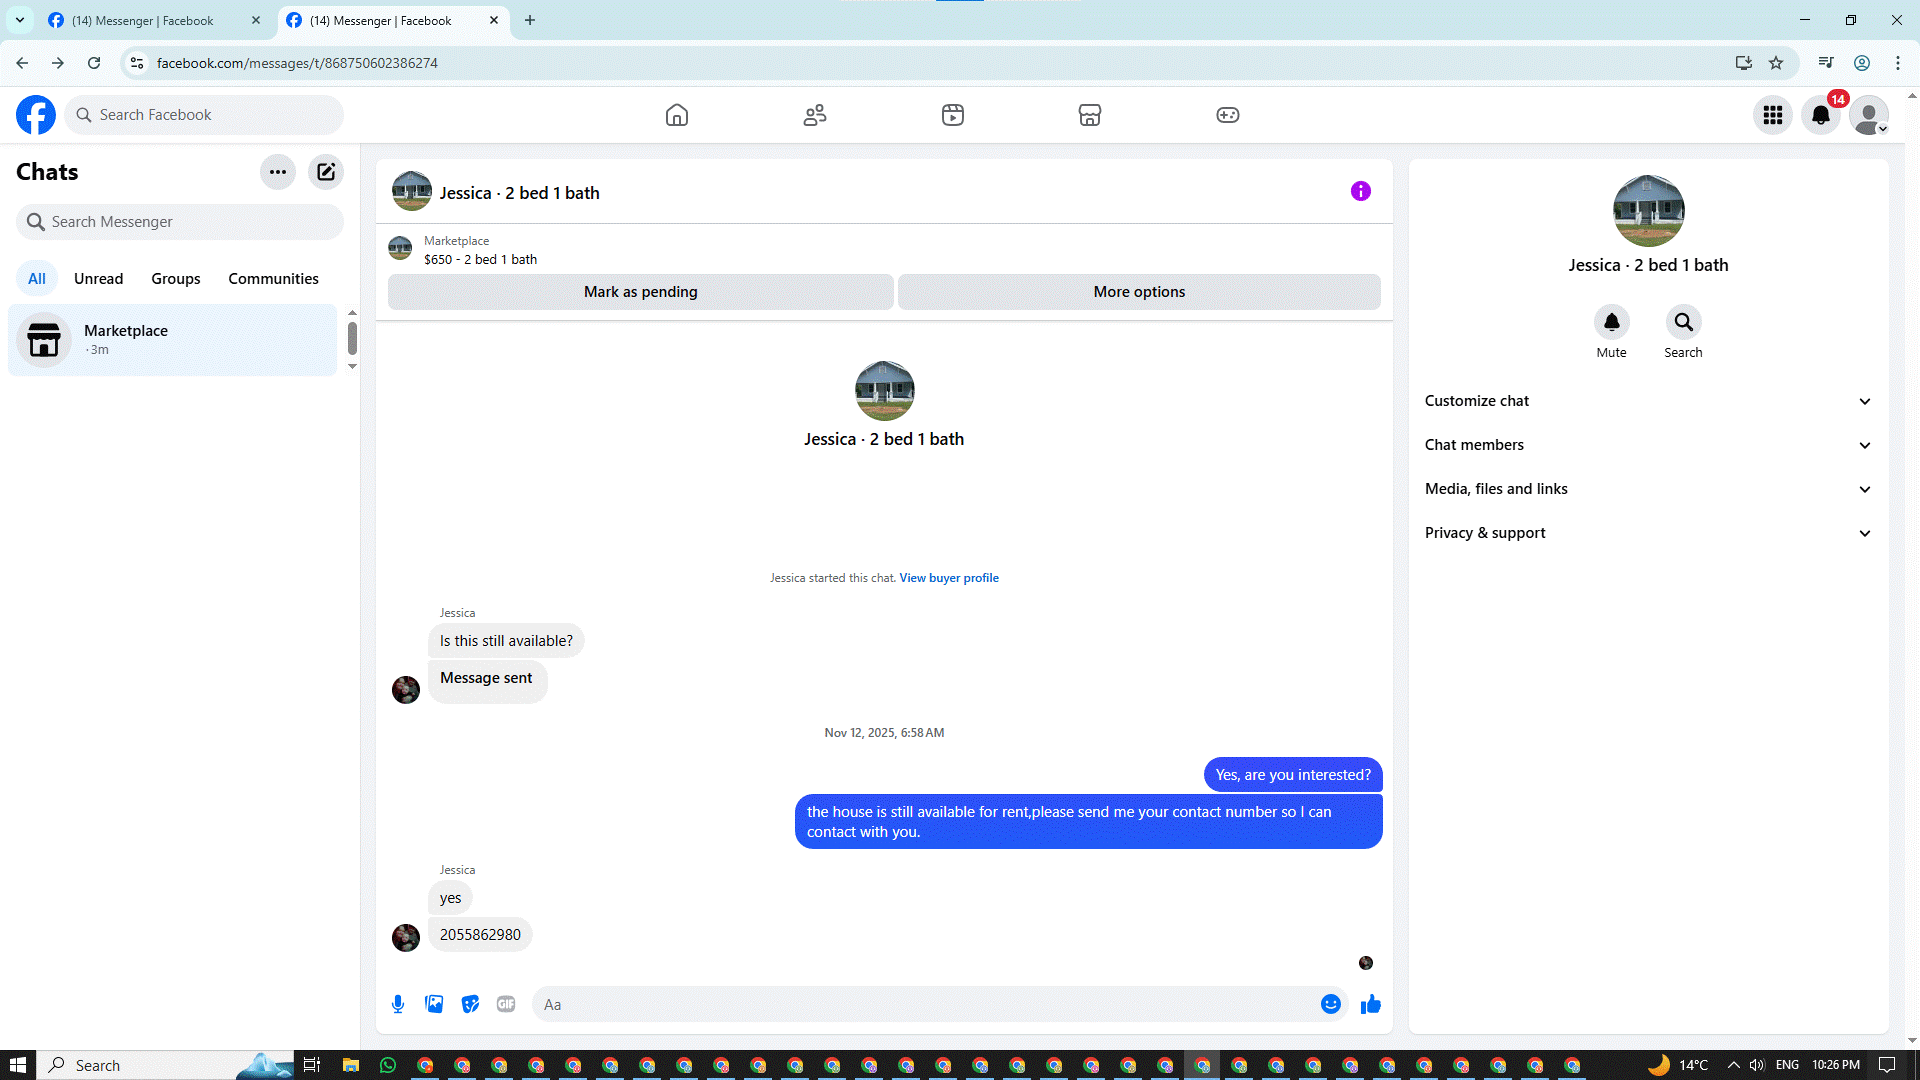Send a thumbs-up like
1920x1080 pixels.
[1371, 1004]
